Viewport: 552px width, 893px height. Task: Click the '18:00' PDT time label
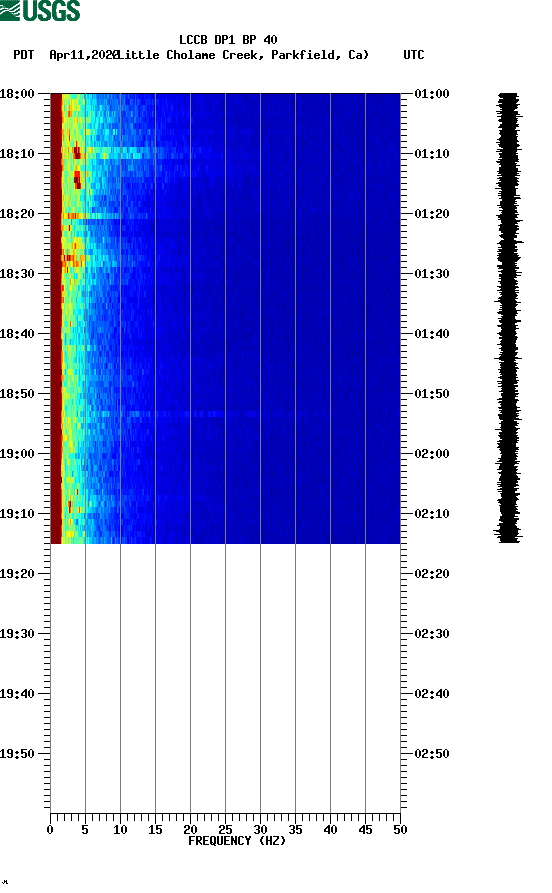tap(17, 93)
